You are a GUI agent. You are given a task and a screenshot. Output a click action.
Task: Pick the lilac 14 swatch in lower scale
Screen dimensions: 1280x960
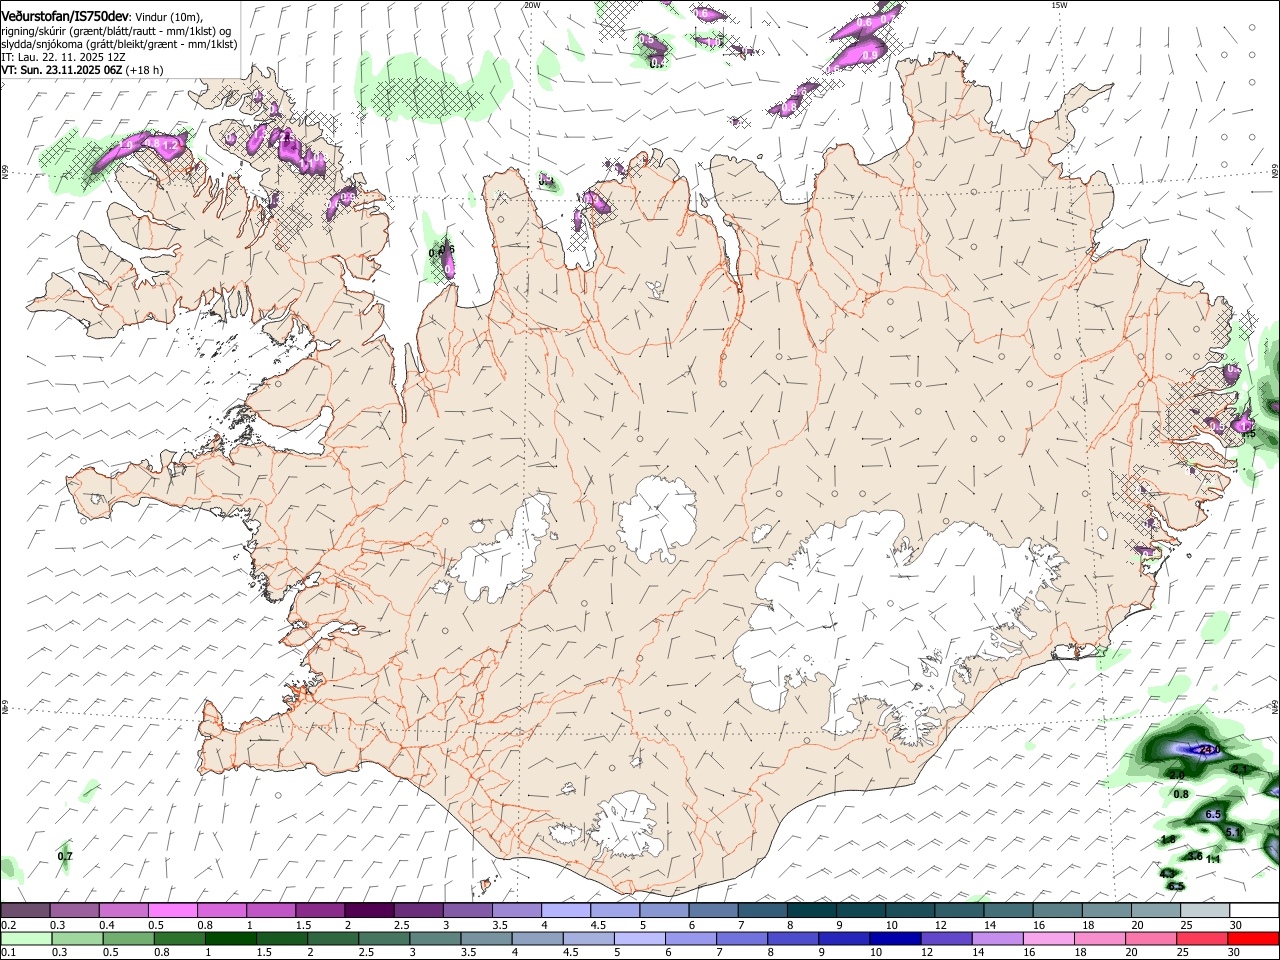coord(998,938)
